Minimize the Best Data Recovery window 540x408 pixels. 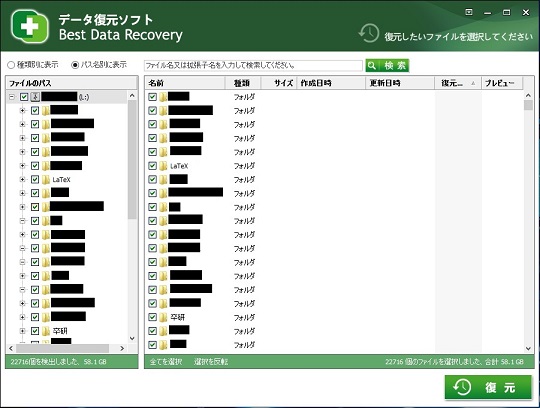(488, 13)
